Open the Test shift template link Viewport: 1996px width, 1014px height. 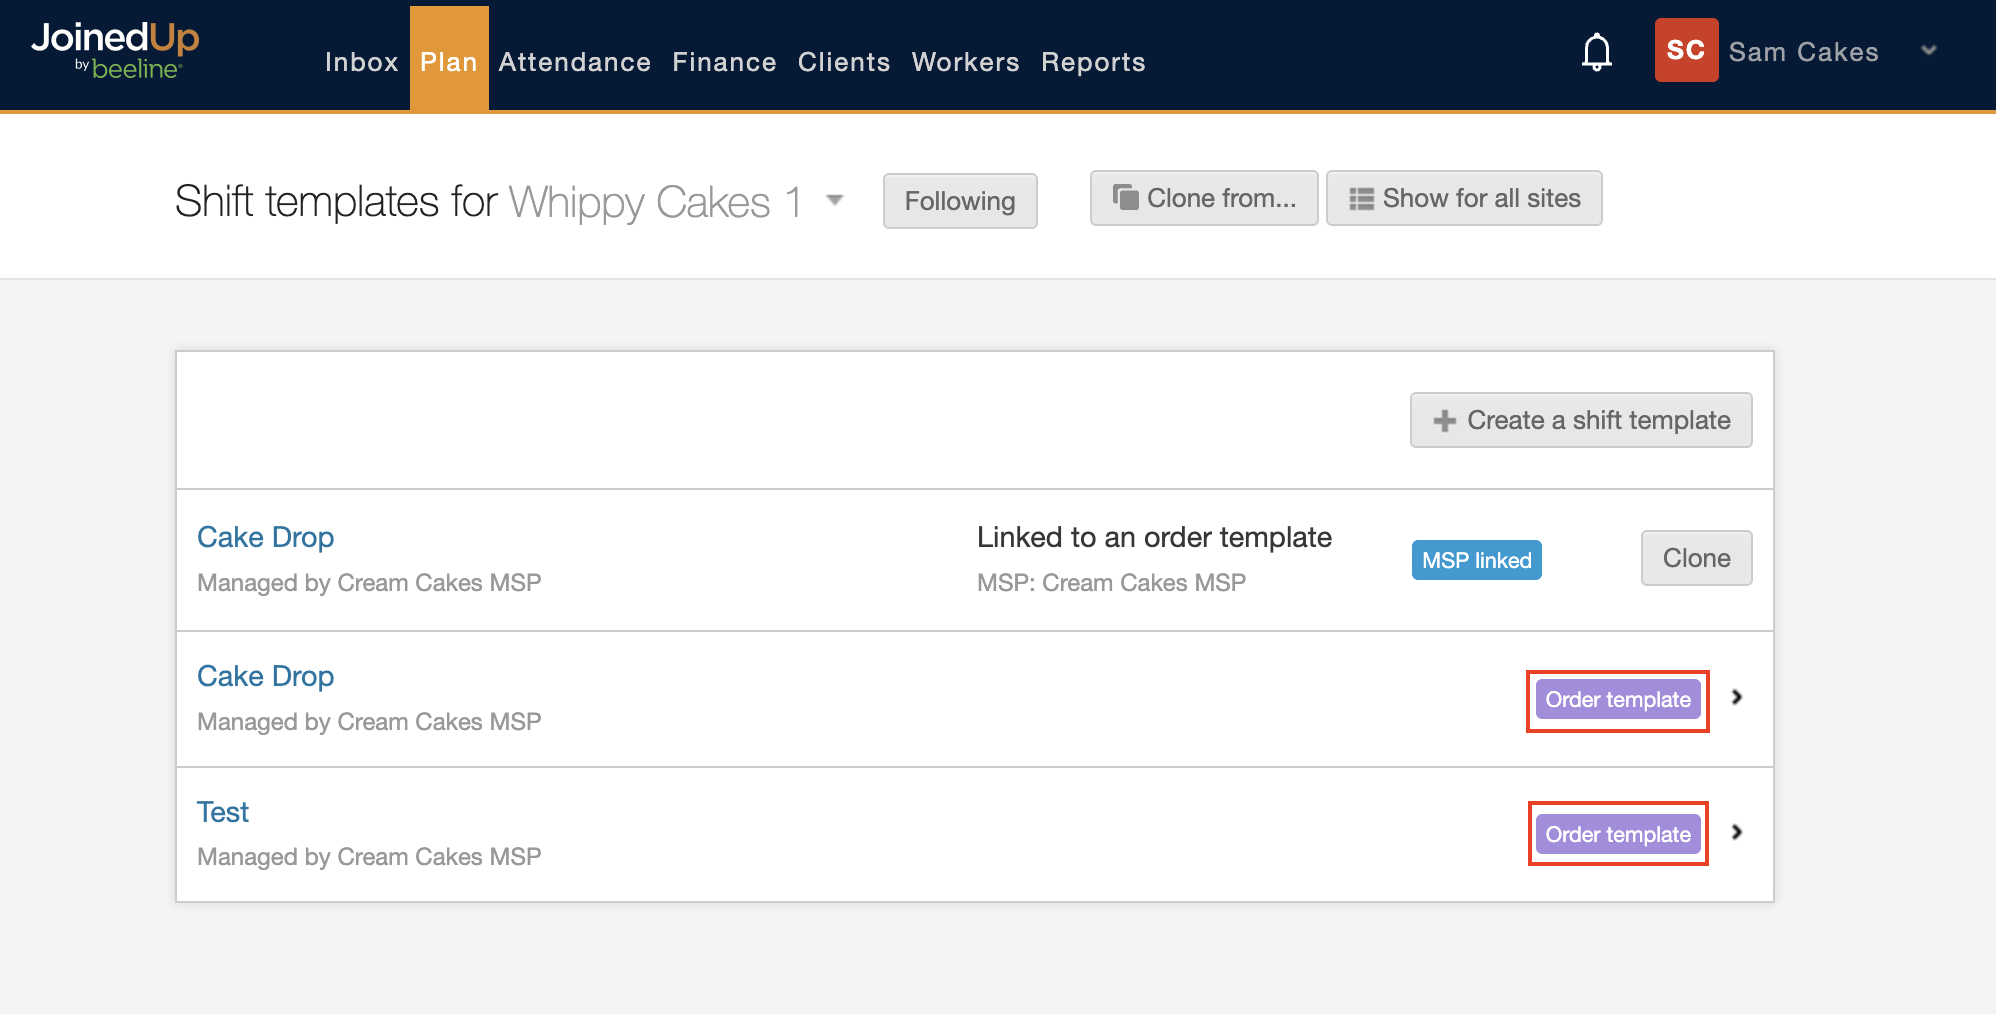[223, 812]
